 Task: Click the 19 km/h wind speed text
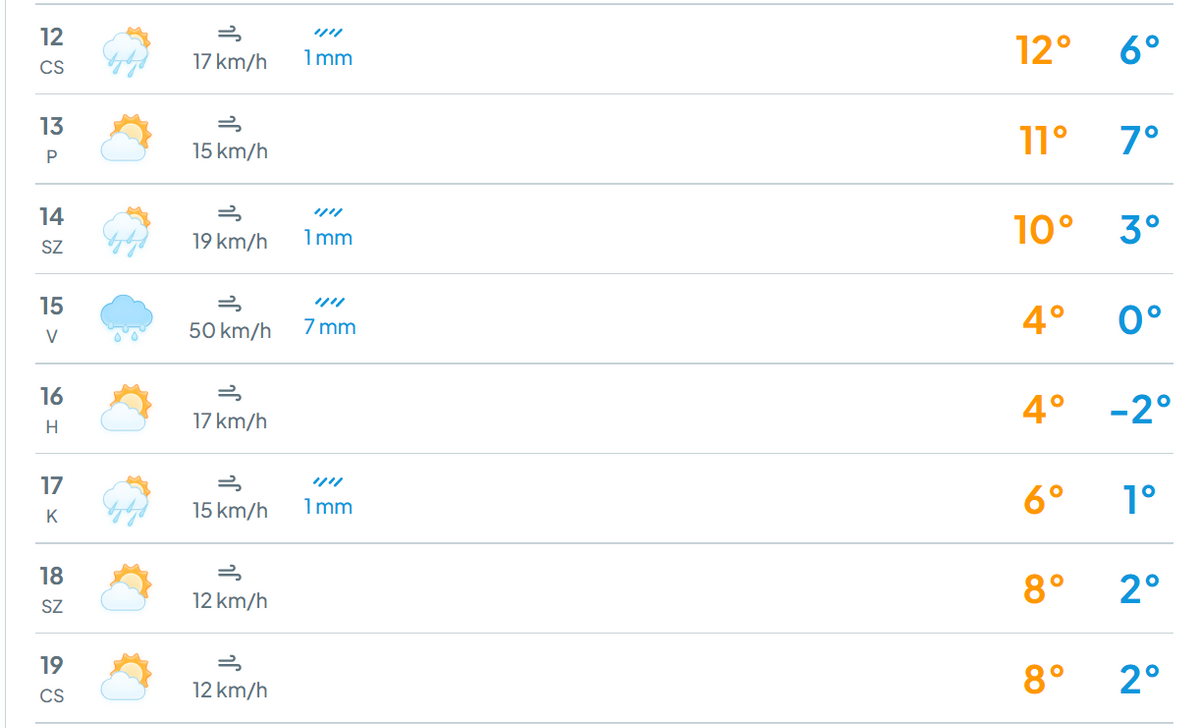pos(230,242)
